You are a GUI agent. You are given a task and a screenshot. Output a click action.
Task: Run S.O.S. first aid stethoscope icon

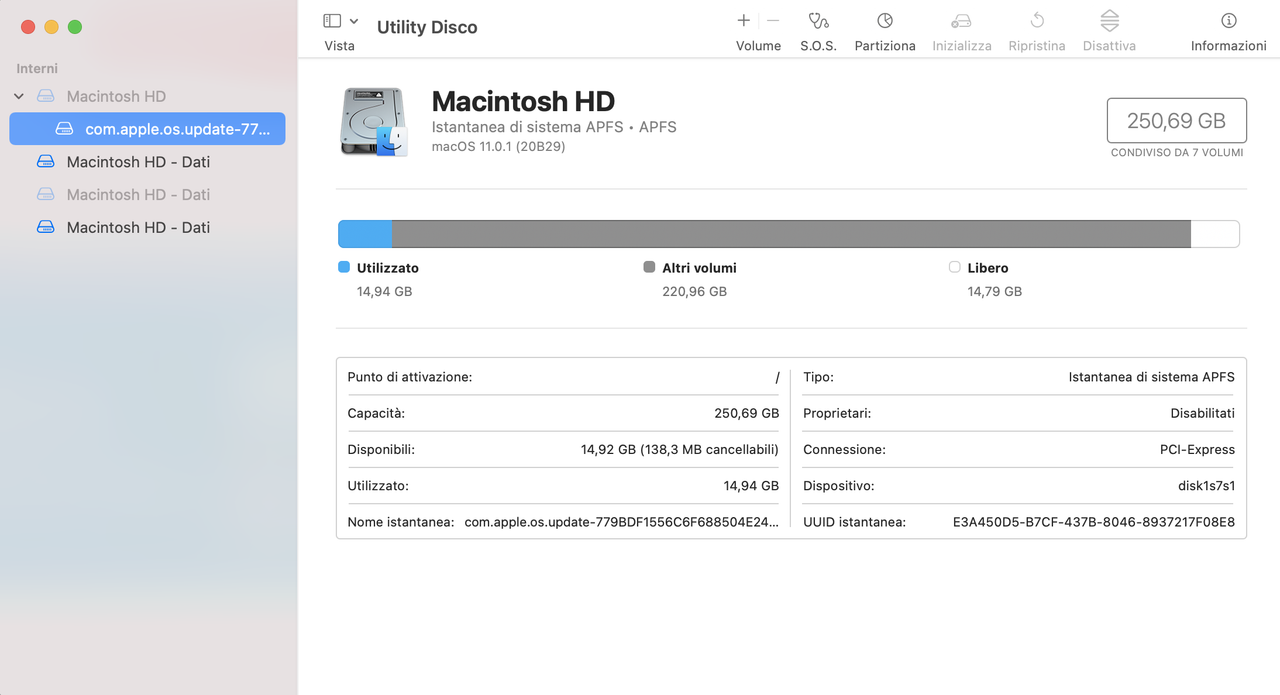coord(818,20)
